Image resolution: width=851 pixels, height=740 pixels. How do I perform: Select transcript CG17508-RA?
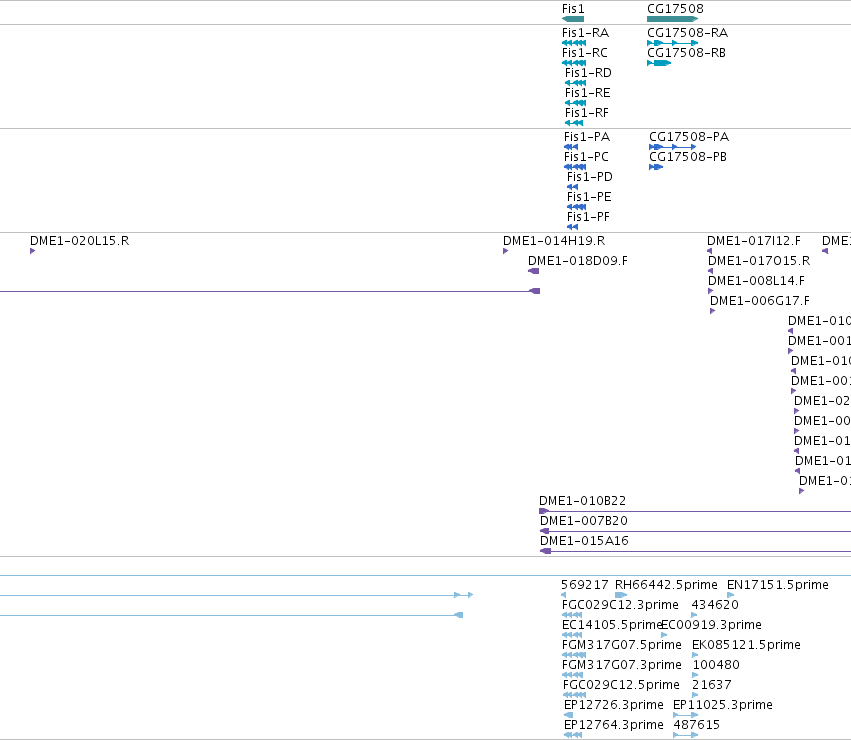click(x=687, y=33)
